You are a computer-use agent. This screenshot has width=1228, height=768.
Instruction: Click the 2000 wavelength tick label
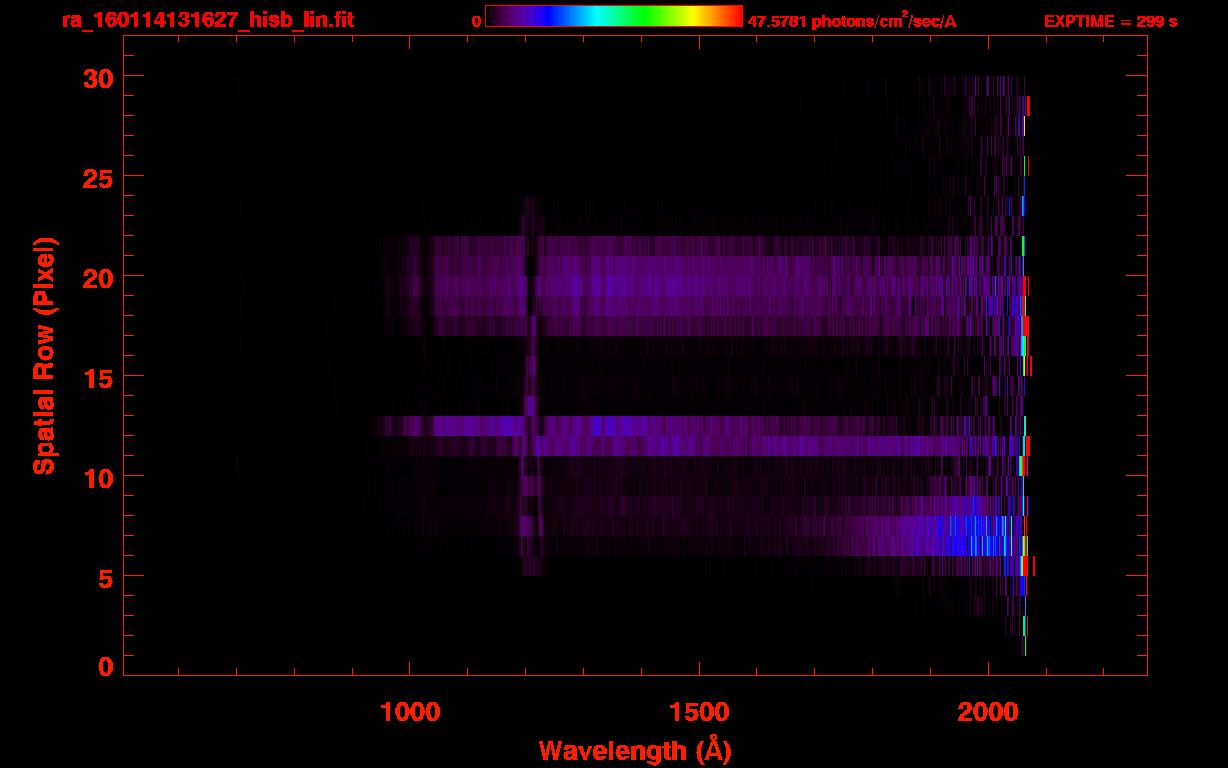pos(987,711)
